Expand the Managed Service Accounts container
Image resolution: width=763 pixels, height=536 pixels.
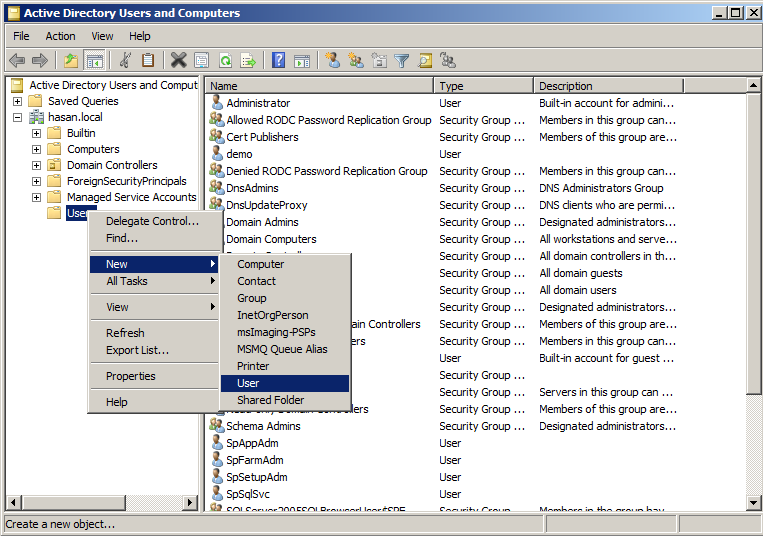[36, 197]
